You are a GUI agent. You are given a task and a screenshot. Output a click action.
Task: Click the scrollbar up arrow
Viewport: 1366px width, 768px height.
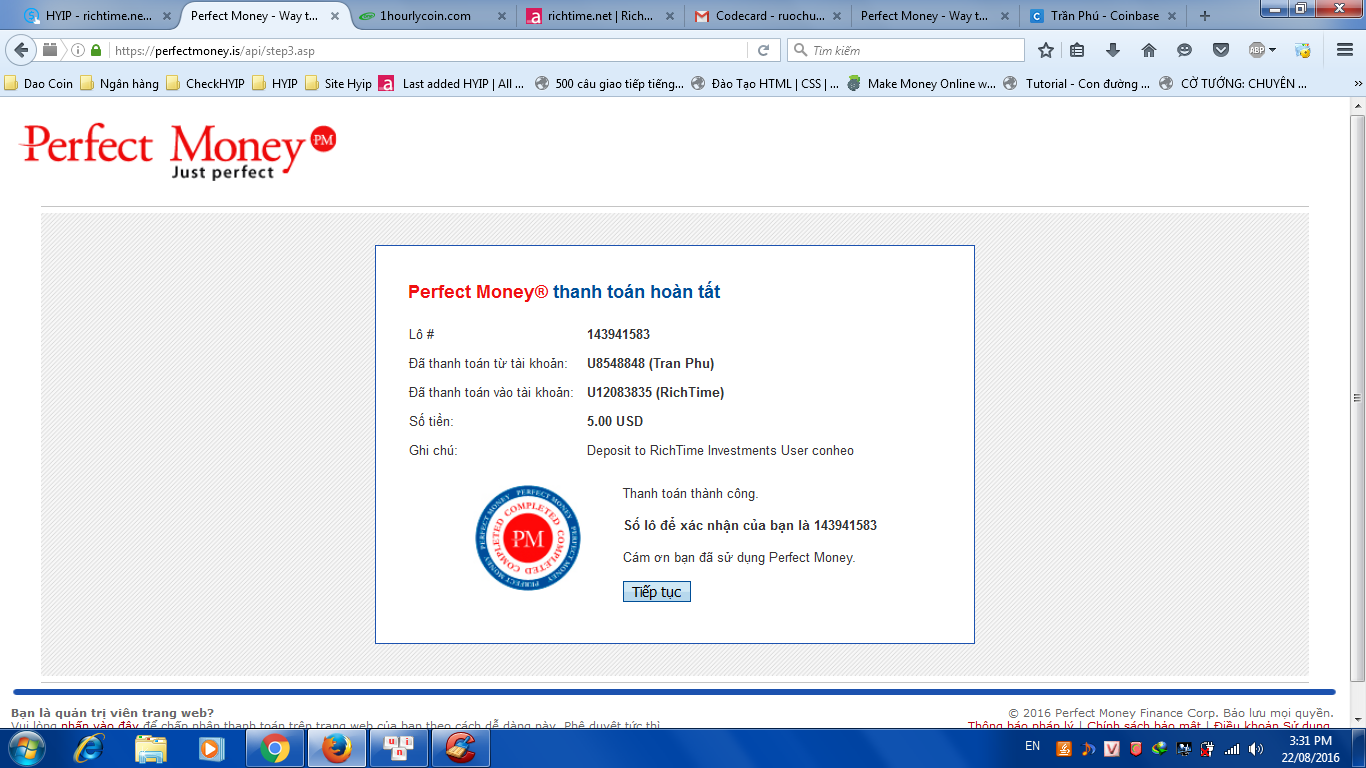(x=1357, y=106)
